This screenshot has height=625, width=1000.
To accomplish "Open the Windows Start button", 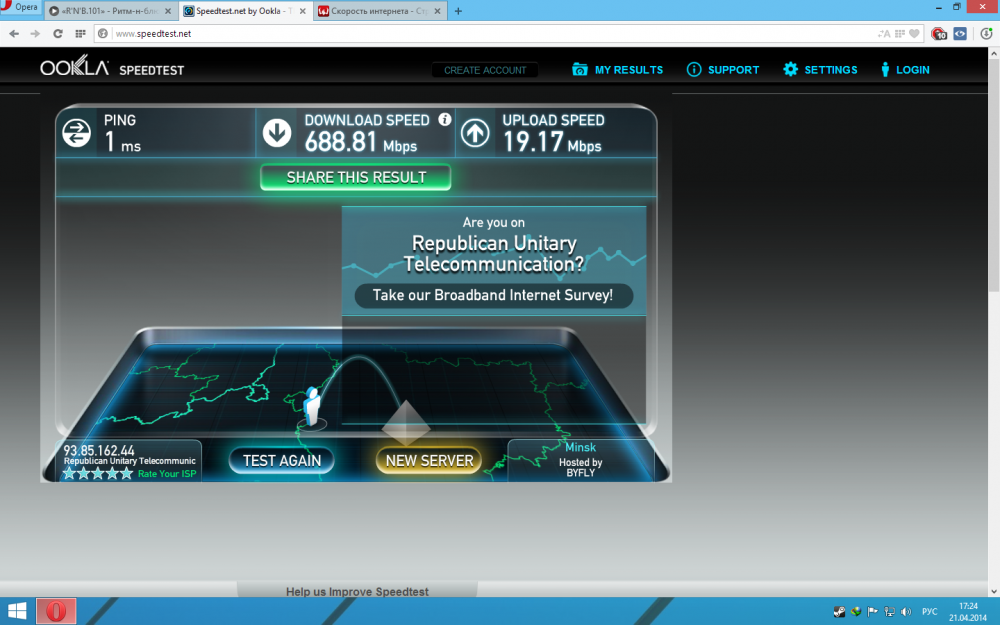I will pos(17,612).
